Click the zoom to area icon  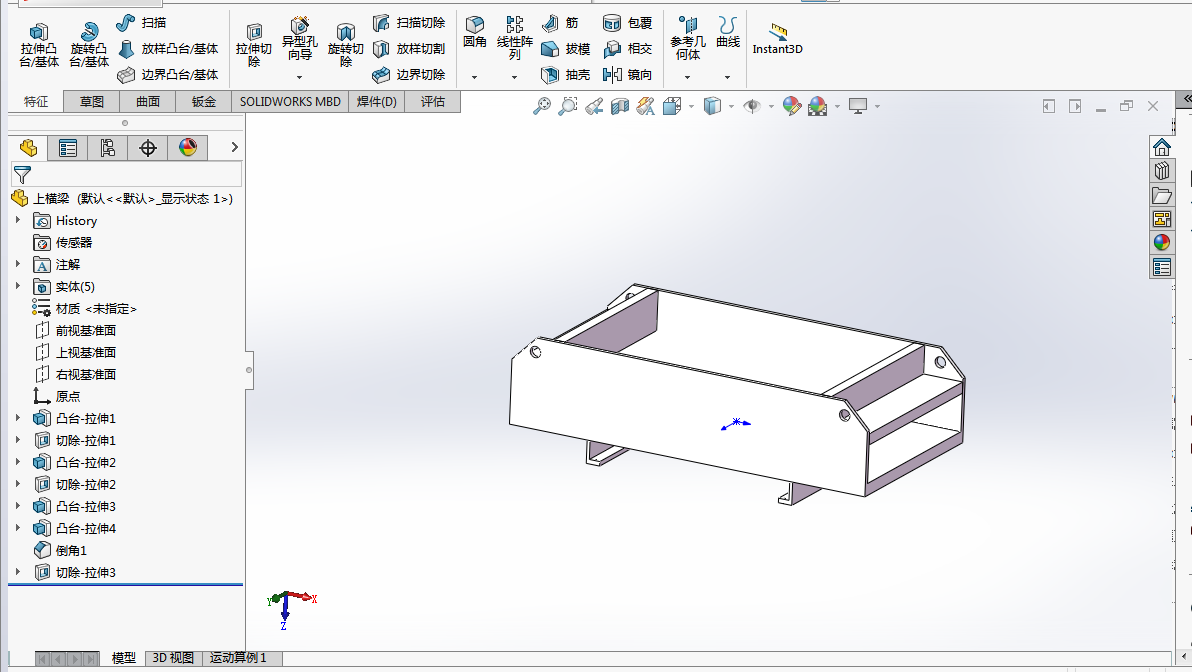tap(568, 106)
